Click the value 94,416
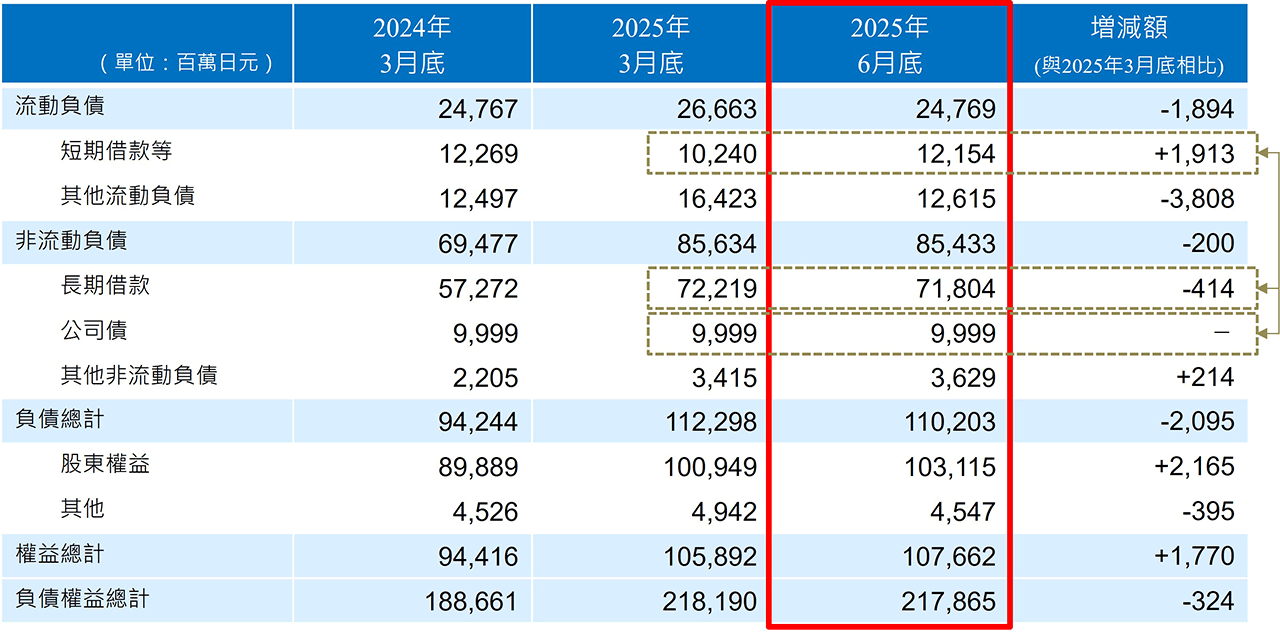The width and height of the screenshot is (1280, 633). click(x=478, y=557)
